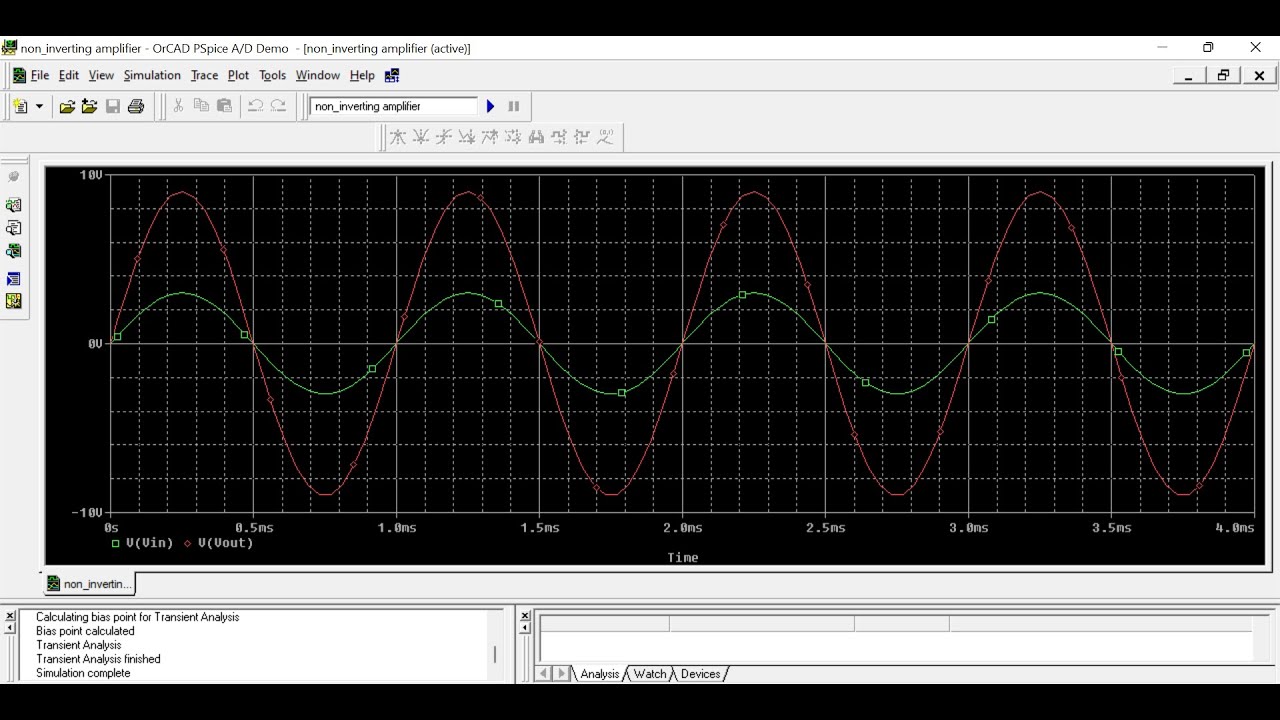Click the second cursor tool icon
The width and height of the screenshot is (1280, 720).
pos(421,137)
